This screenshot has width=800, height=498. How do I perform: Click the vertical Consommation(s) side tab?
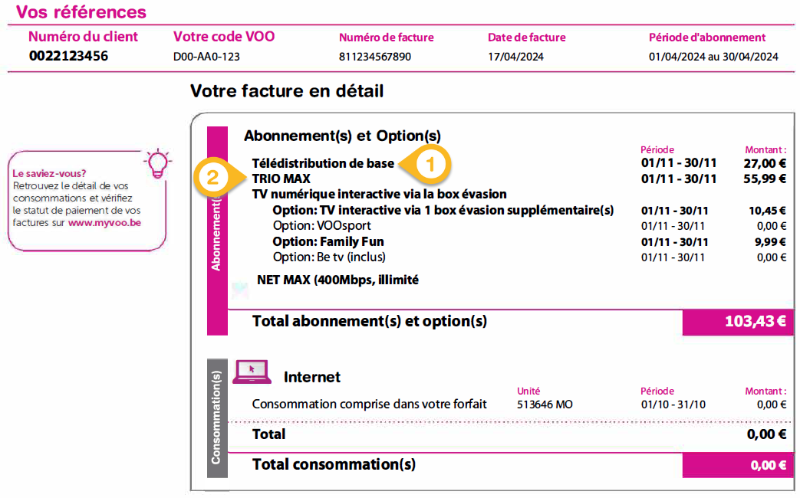(218, 420)
